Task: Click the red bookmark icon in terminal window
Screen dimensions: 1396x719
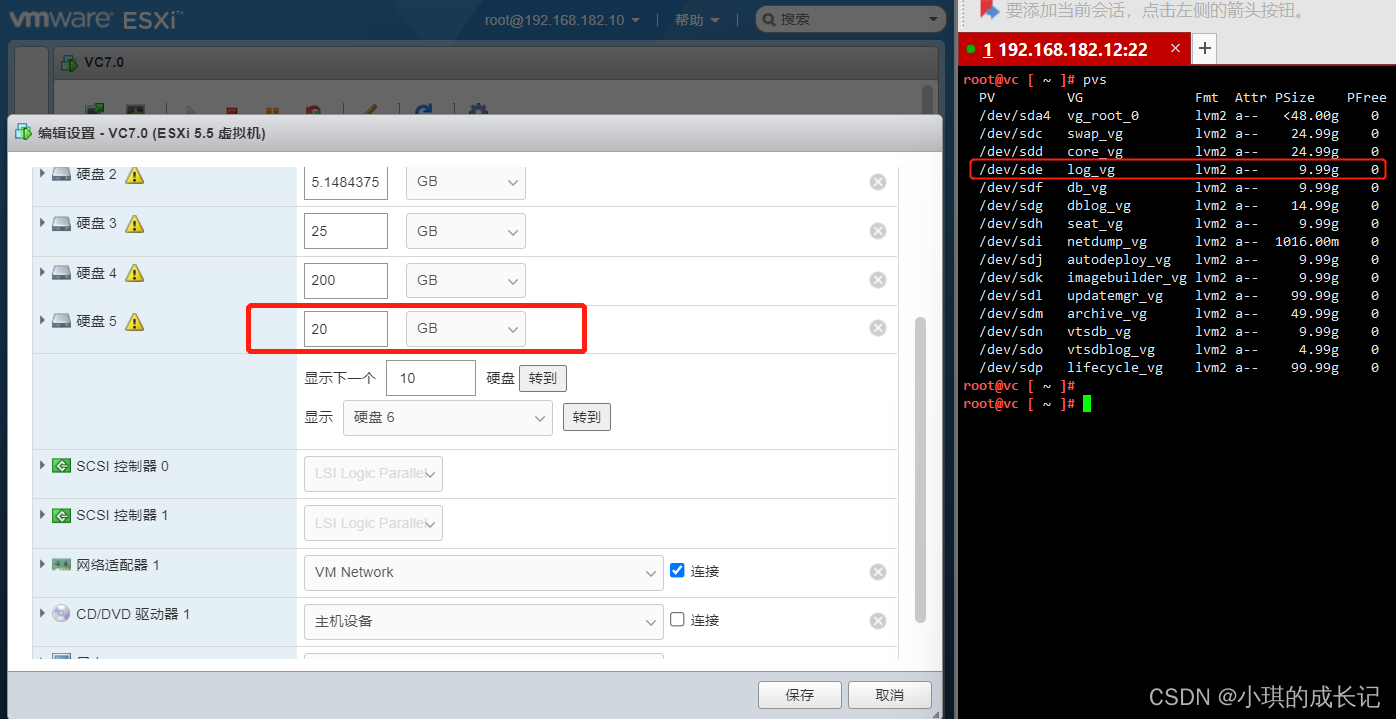Action: (989, 10)
